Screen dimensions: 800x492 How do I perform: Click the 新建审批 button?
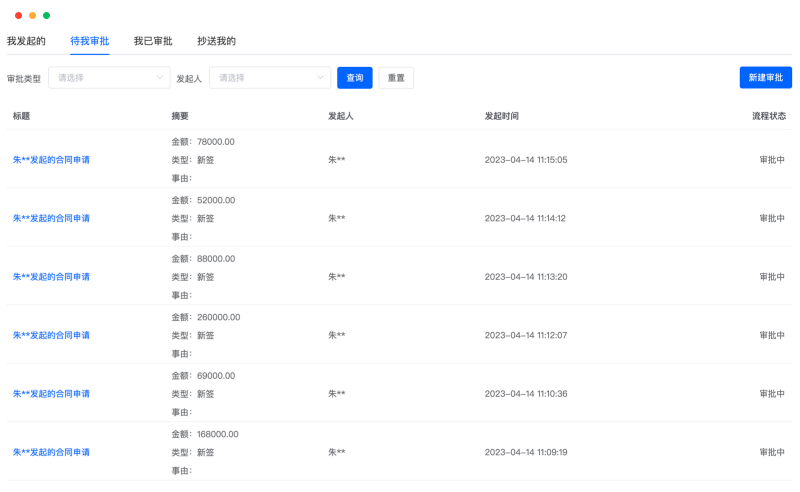coord(765,78)
